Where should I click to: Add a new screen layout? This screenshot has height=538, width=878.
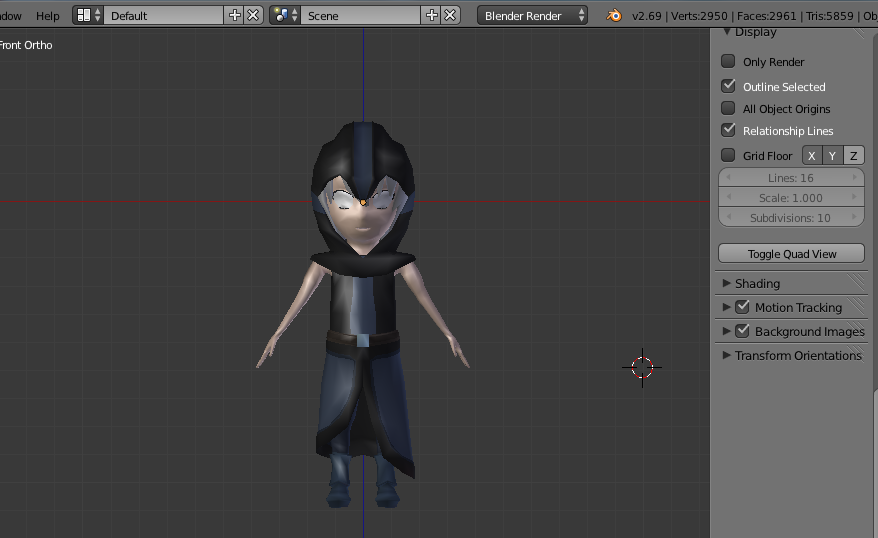click(x=235, y=16)
